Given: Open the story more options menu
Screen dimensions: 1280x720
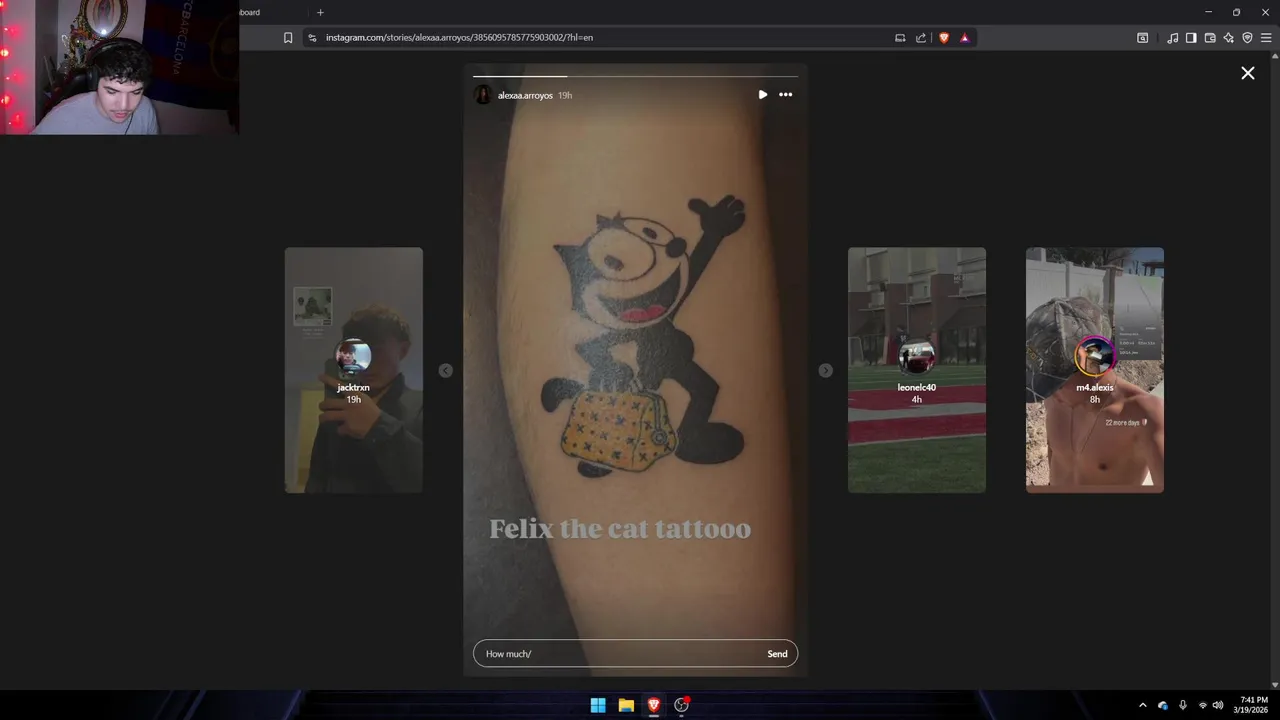Looking at the screenshot, I should point(786,95).
